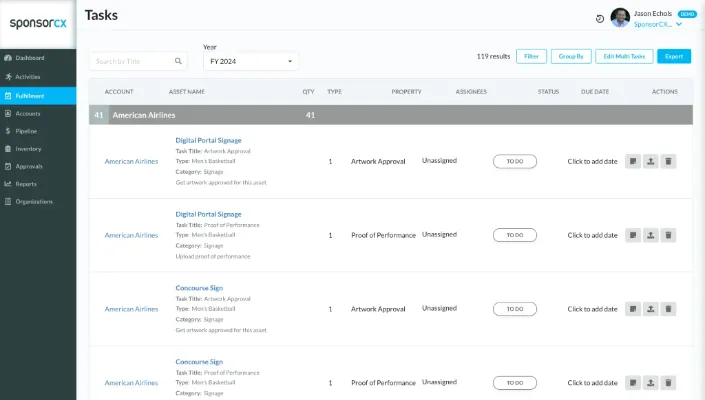The height and width of the screenshot is (400, 705).
Task: Open notes icon for Digital Portal Proof of Performance
Action: (633, 235)
